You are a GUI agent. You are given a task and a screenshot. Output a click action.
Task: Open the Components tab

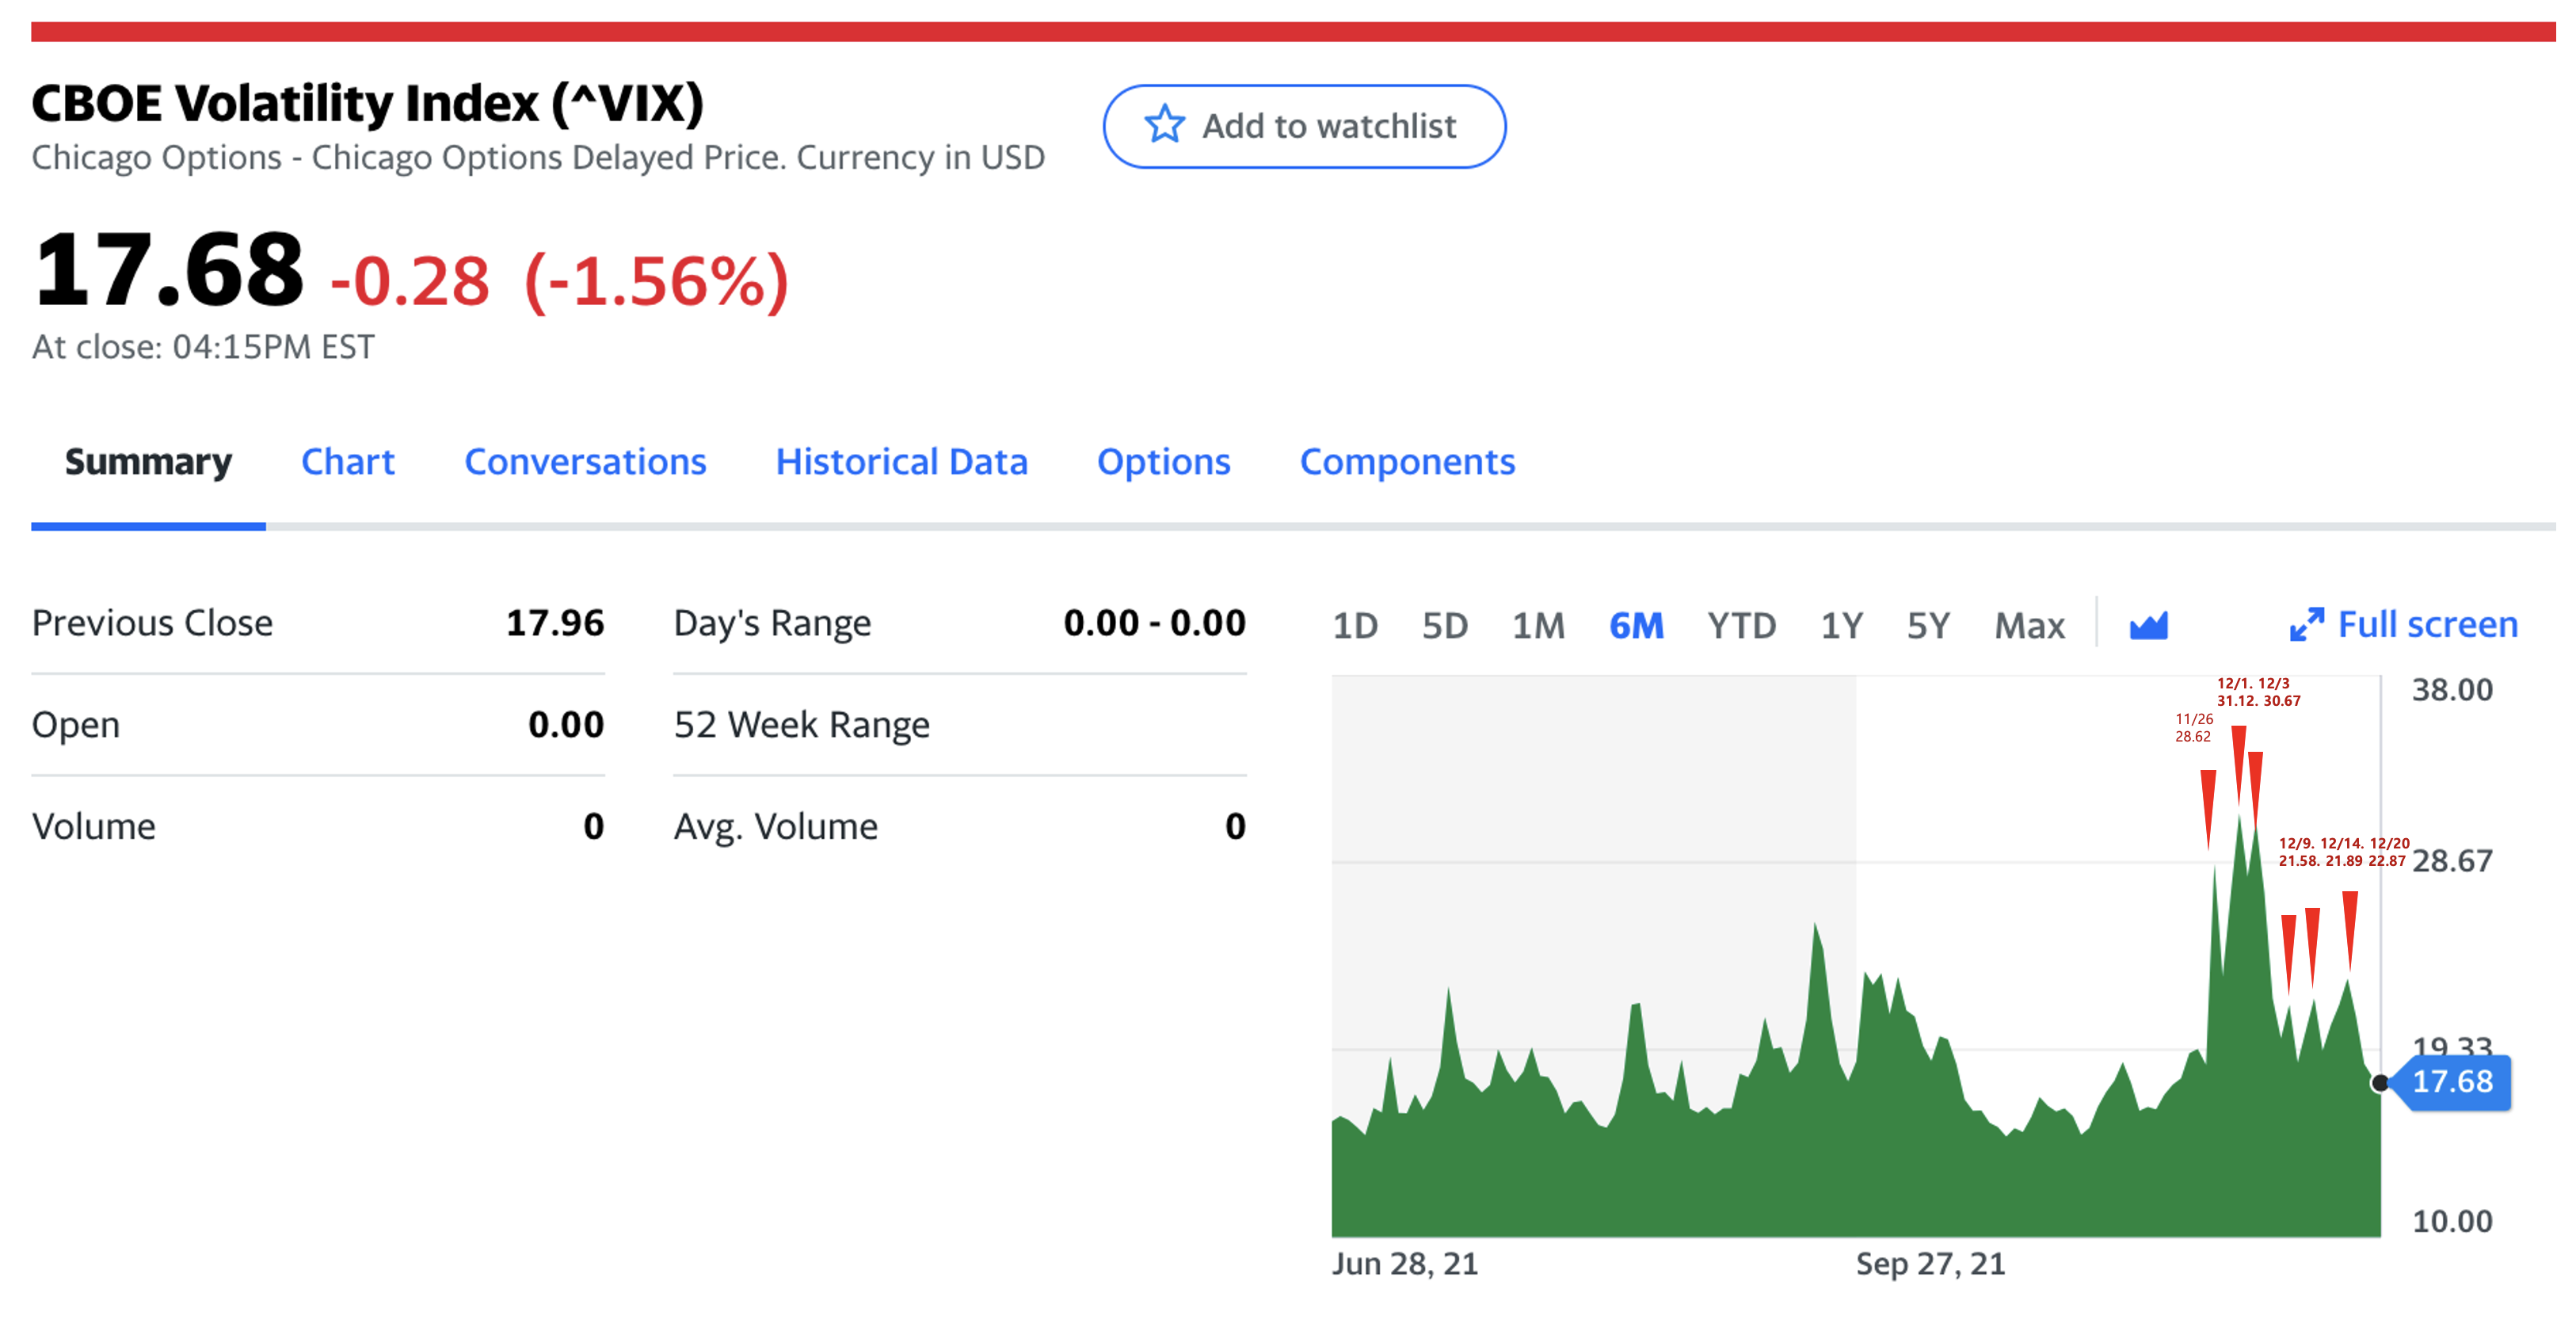[x=1407, y=461]
